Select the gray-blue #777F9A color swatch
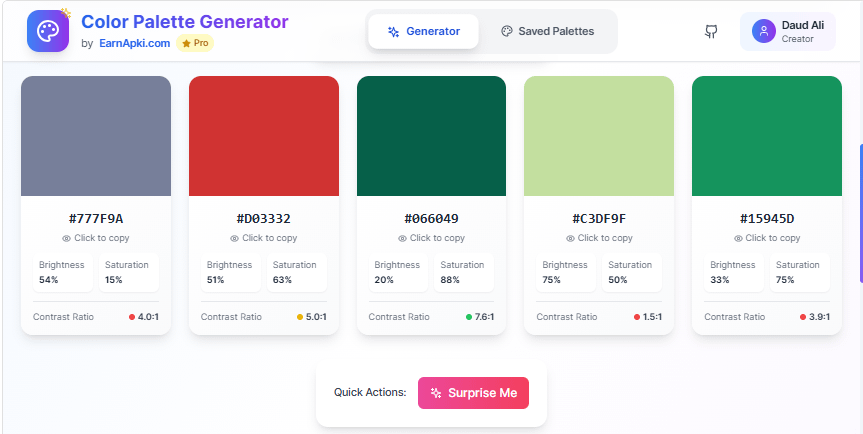Screen dimensions: 863x434 click(96, 136)
